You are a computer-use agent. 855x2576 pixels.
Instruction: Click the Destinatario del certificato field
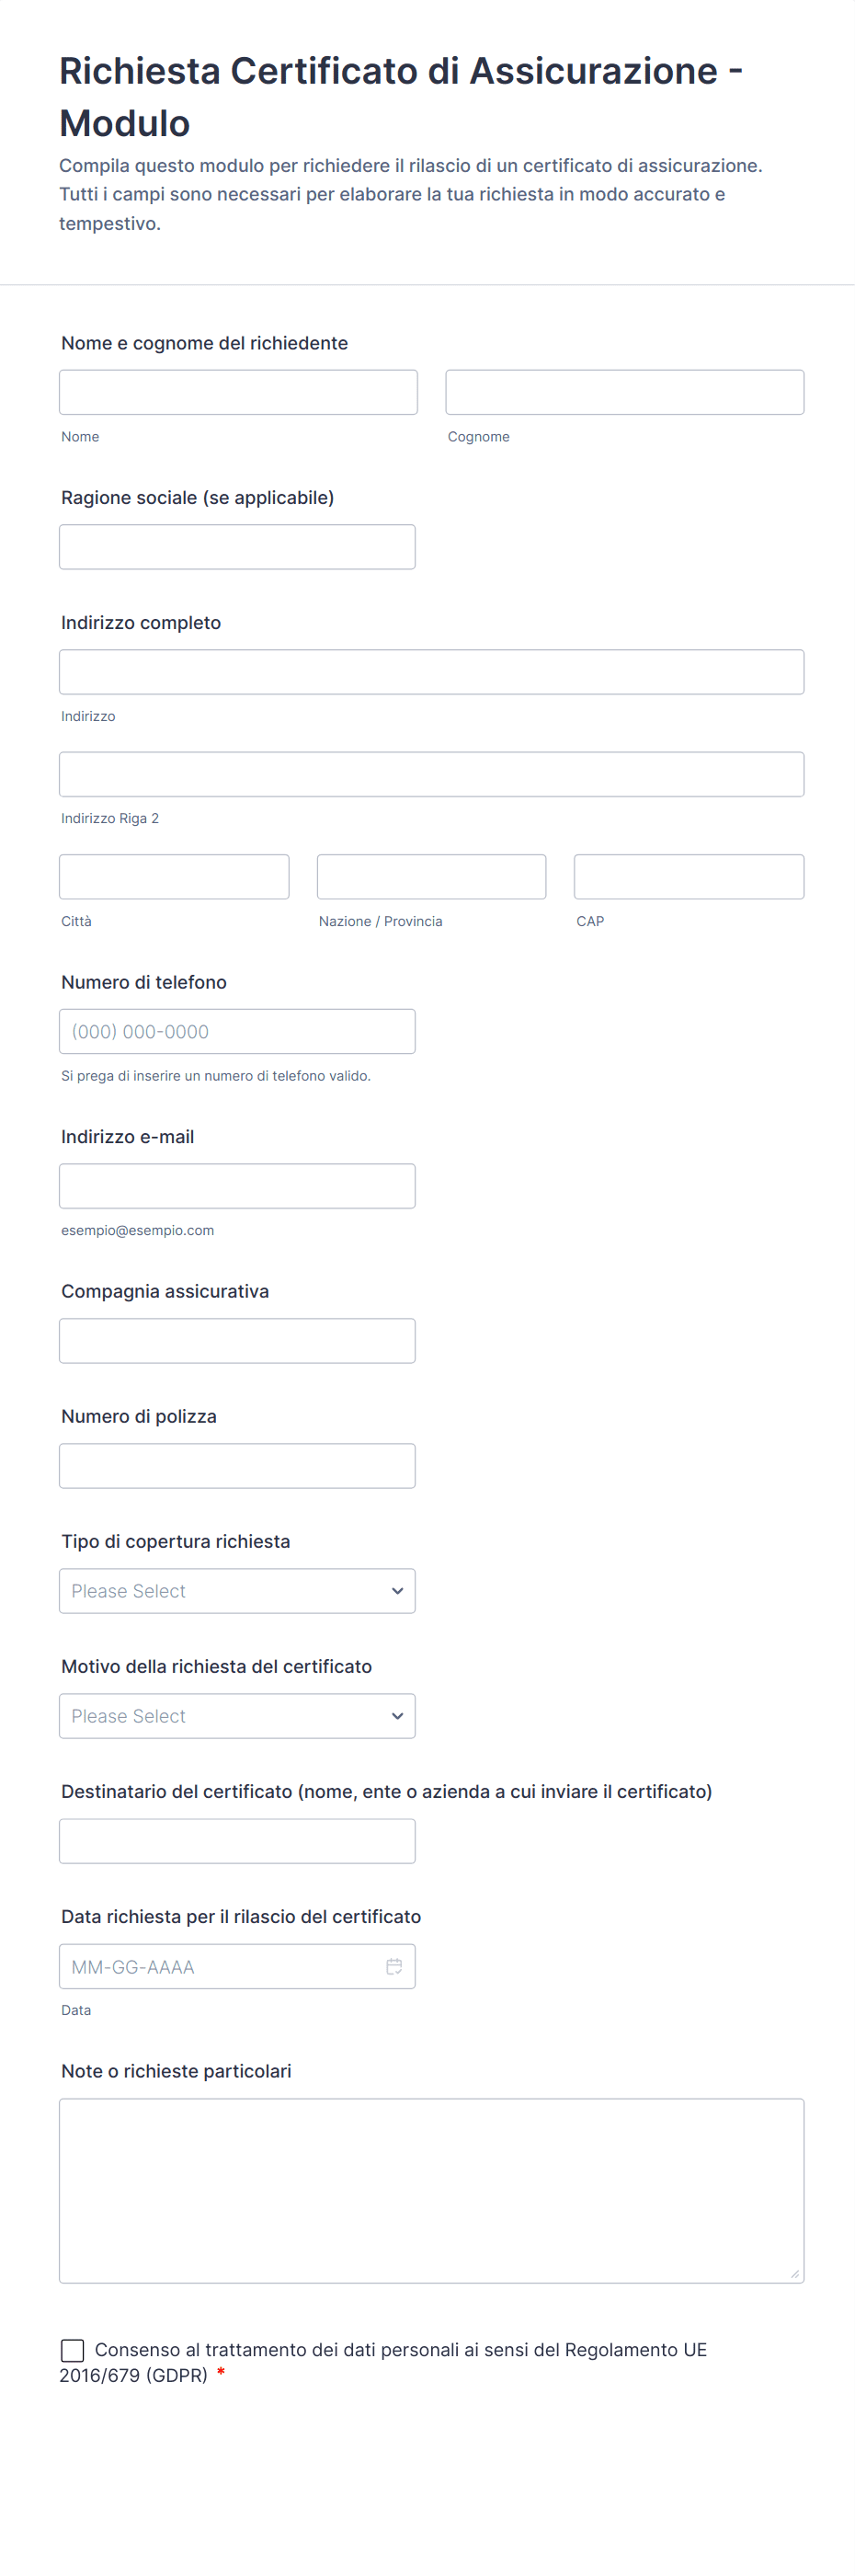tap(237, 1840)
